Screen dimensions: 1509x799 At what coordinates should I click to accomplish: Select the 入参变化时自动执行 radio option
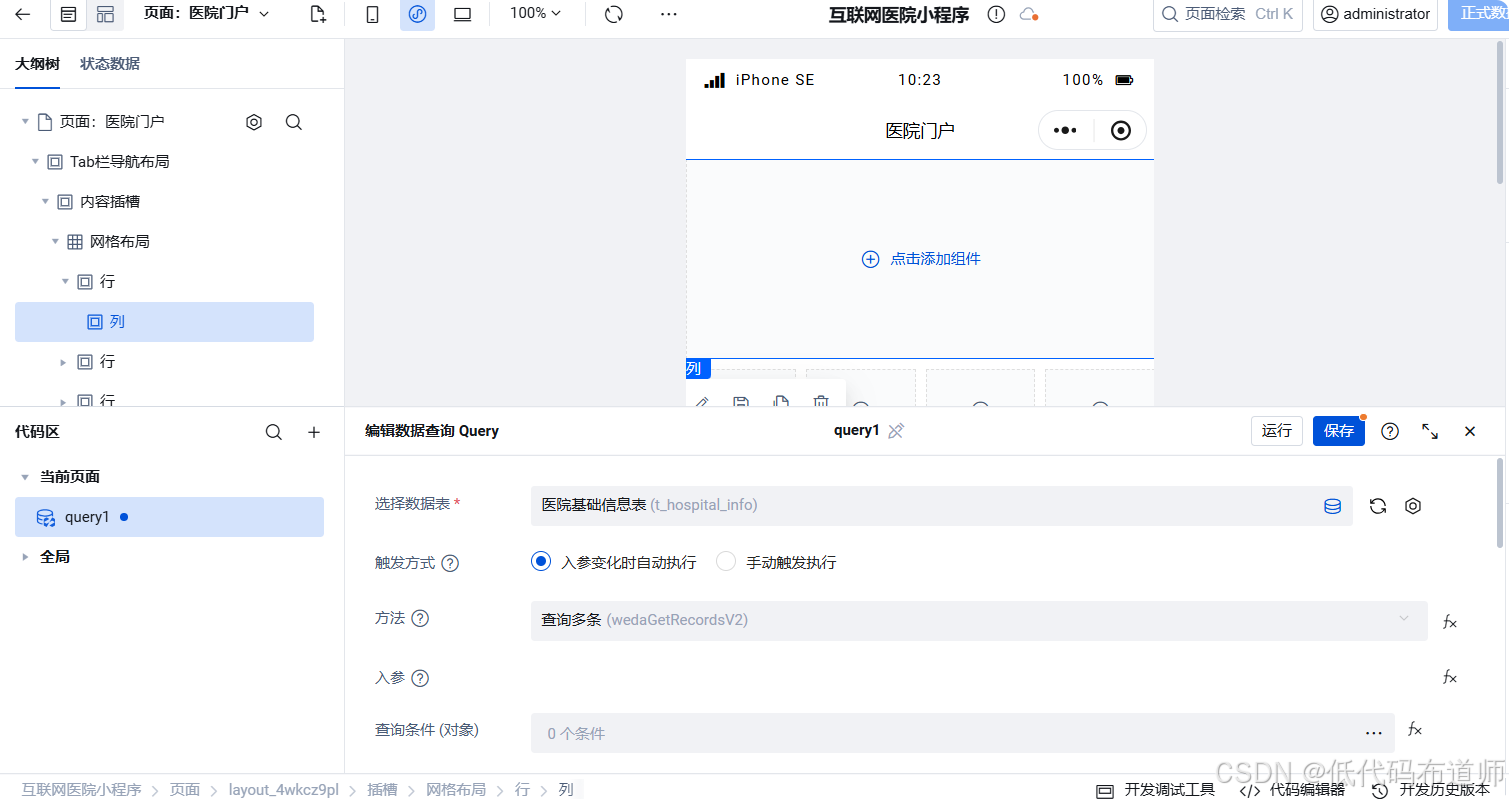[x=540, y=562]
